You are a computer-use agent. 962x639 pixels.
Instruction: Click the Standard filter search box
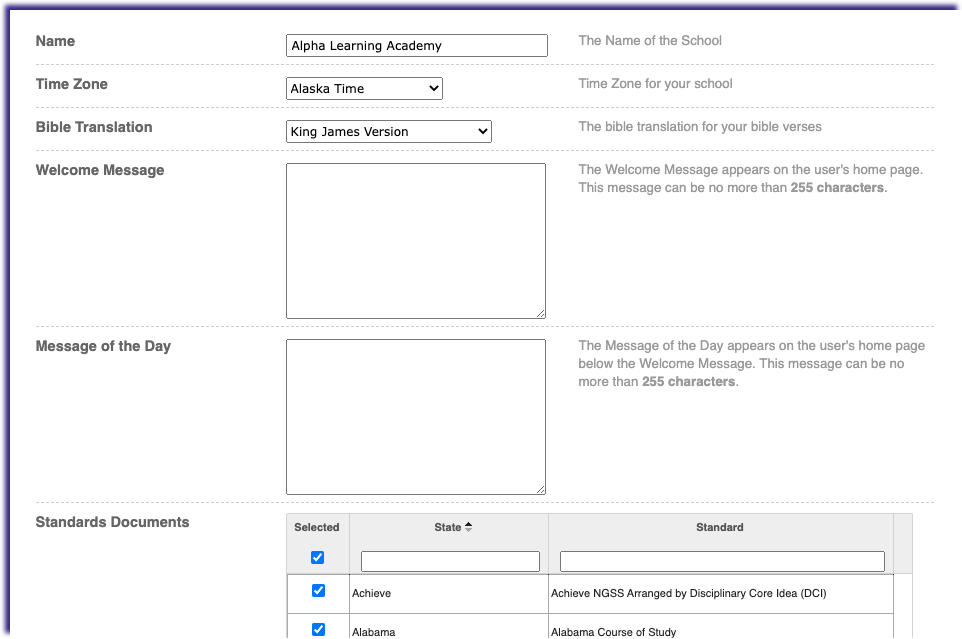coord(721,561)
